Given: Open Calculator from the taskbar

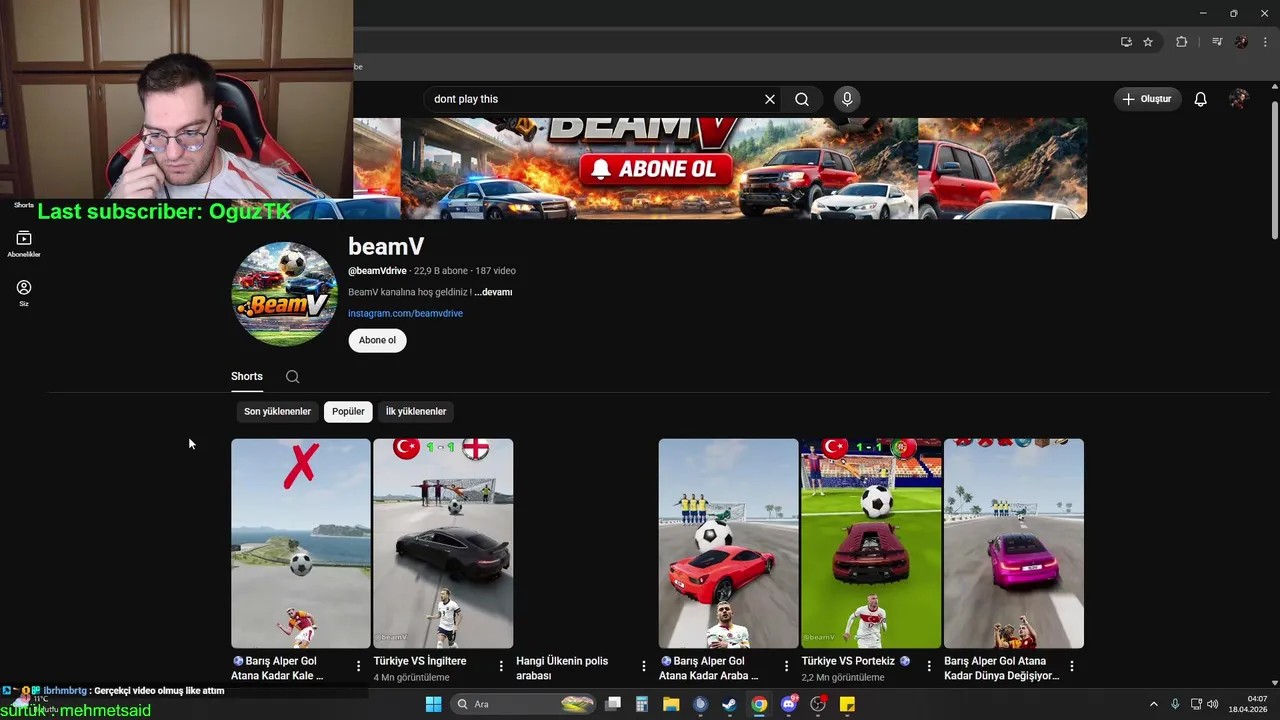Looking at the screenshot, I should click(642, 704).
